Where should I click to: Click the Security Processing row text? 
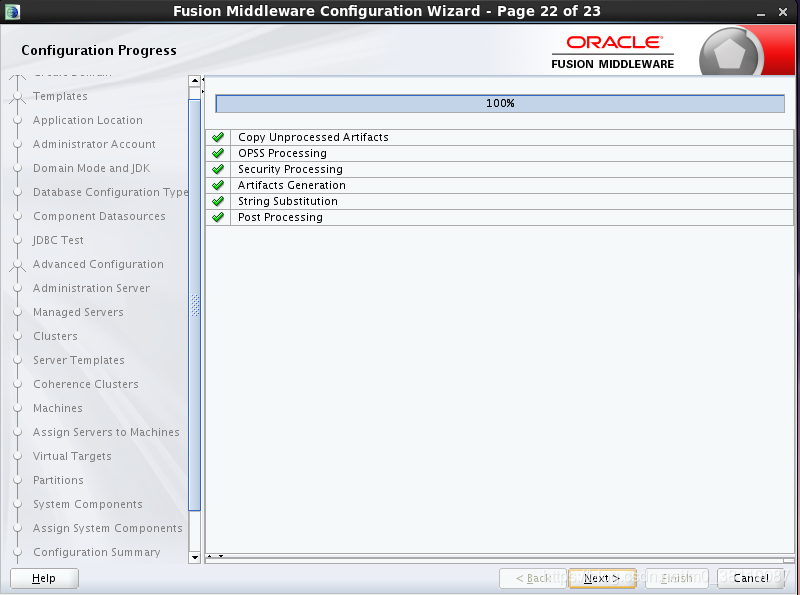(290, 169)
